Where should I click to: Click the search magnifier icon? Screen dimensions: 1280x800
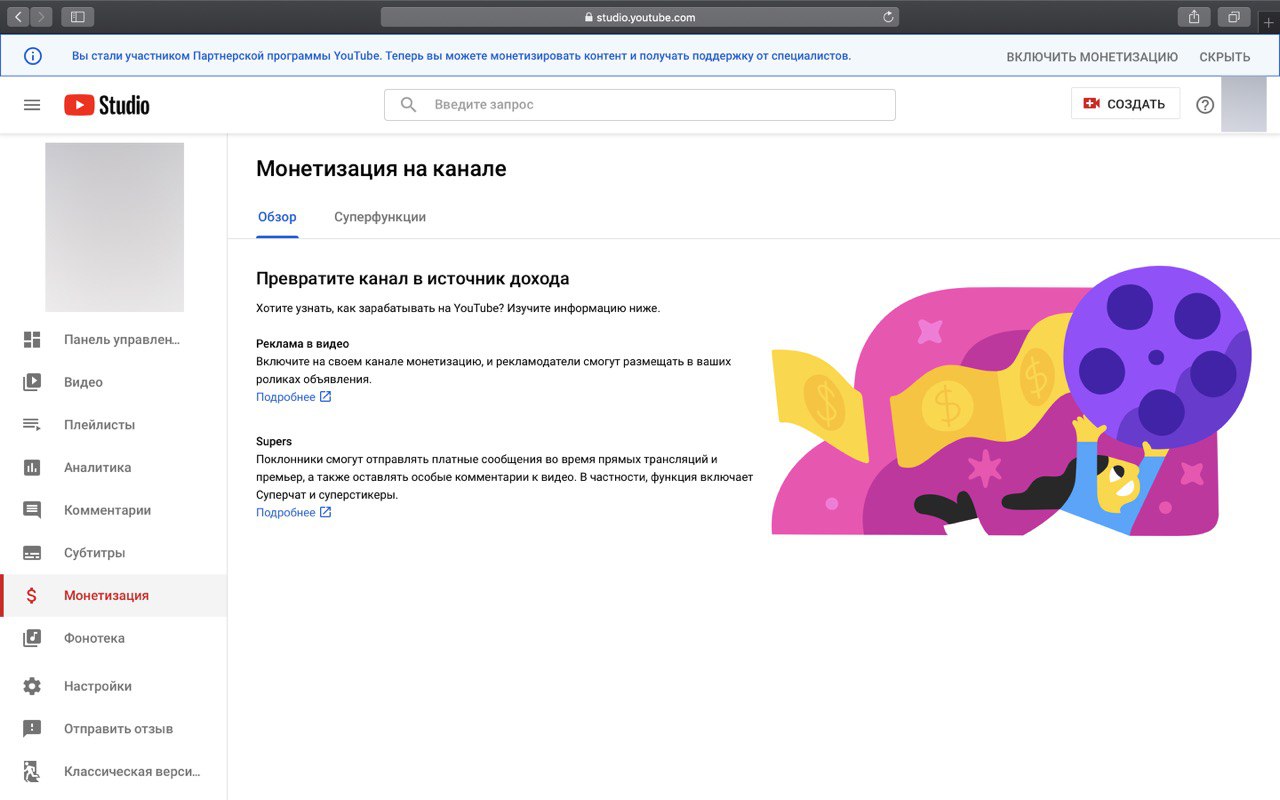click(x=408, y=105)
